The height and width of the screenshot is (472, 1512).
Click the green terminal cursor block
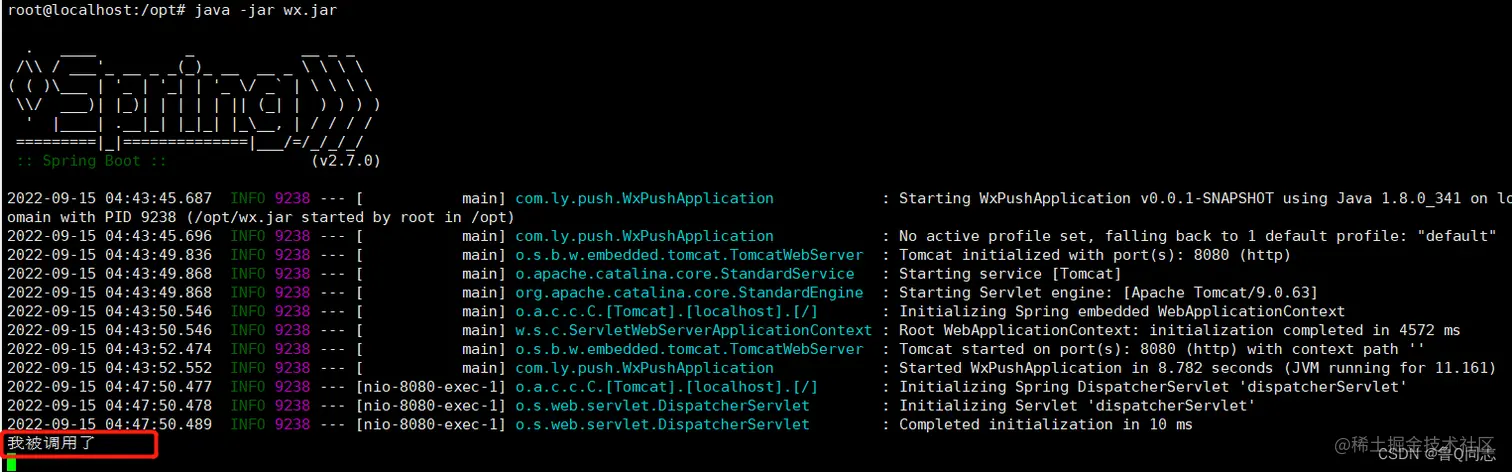point(11,464)
